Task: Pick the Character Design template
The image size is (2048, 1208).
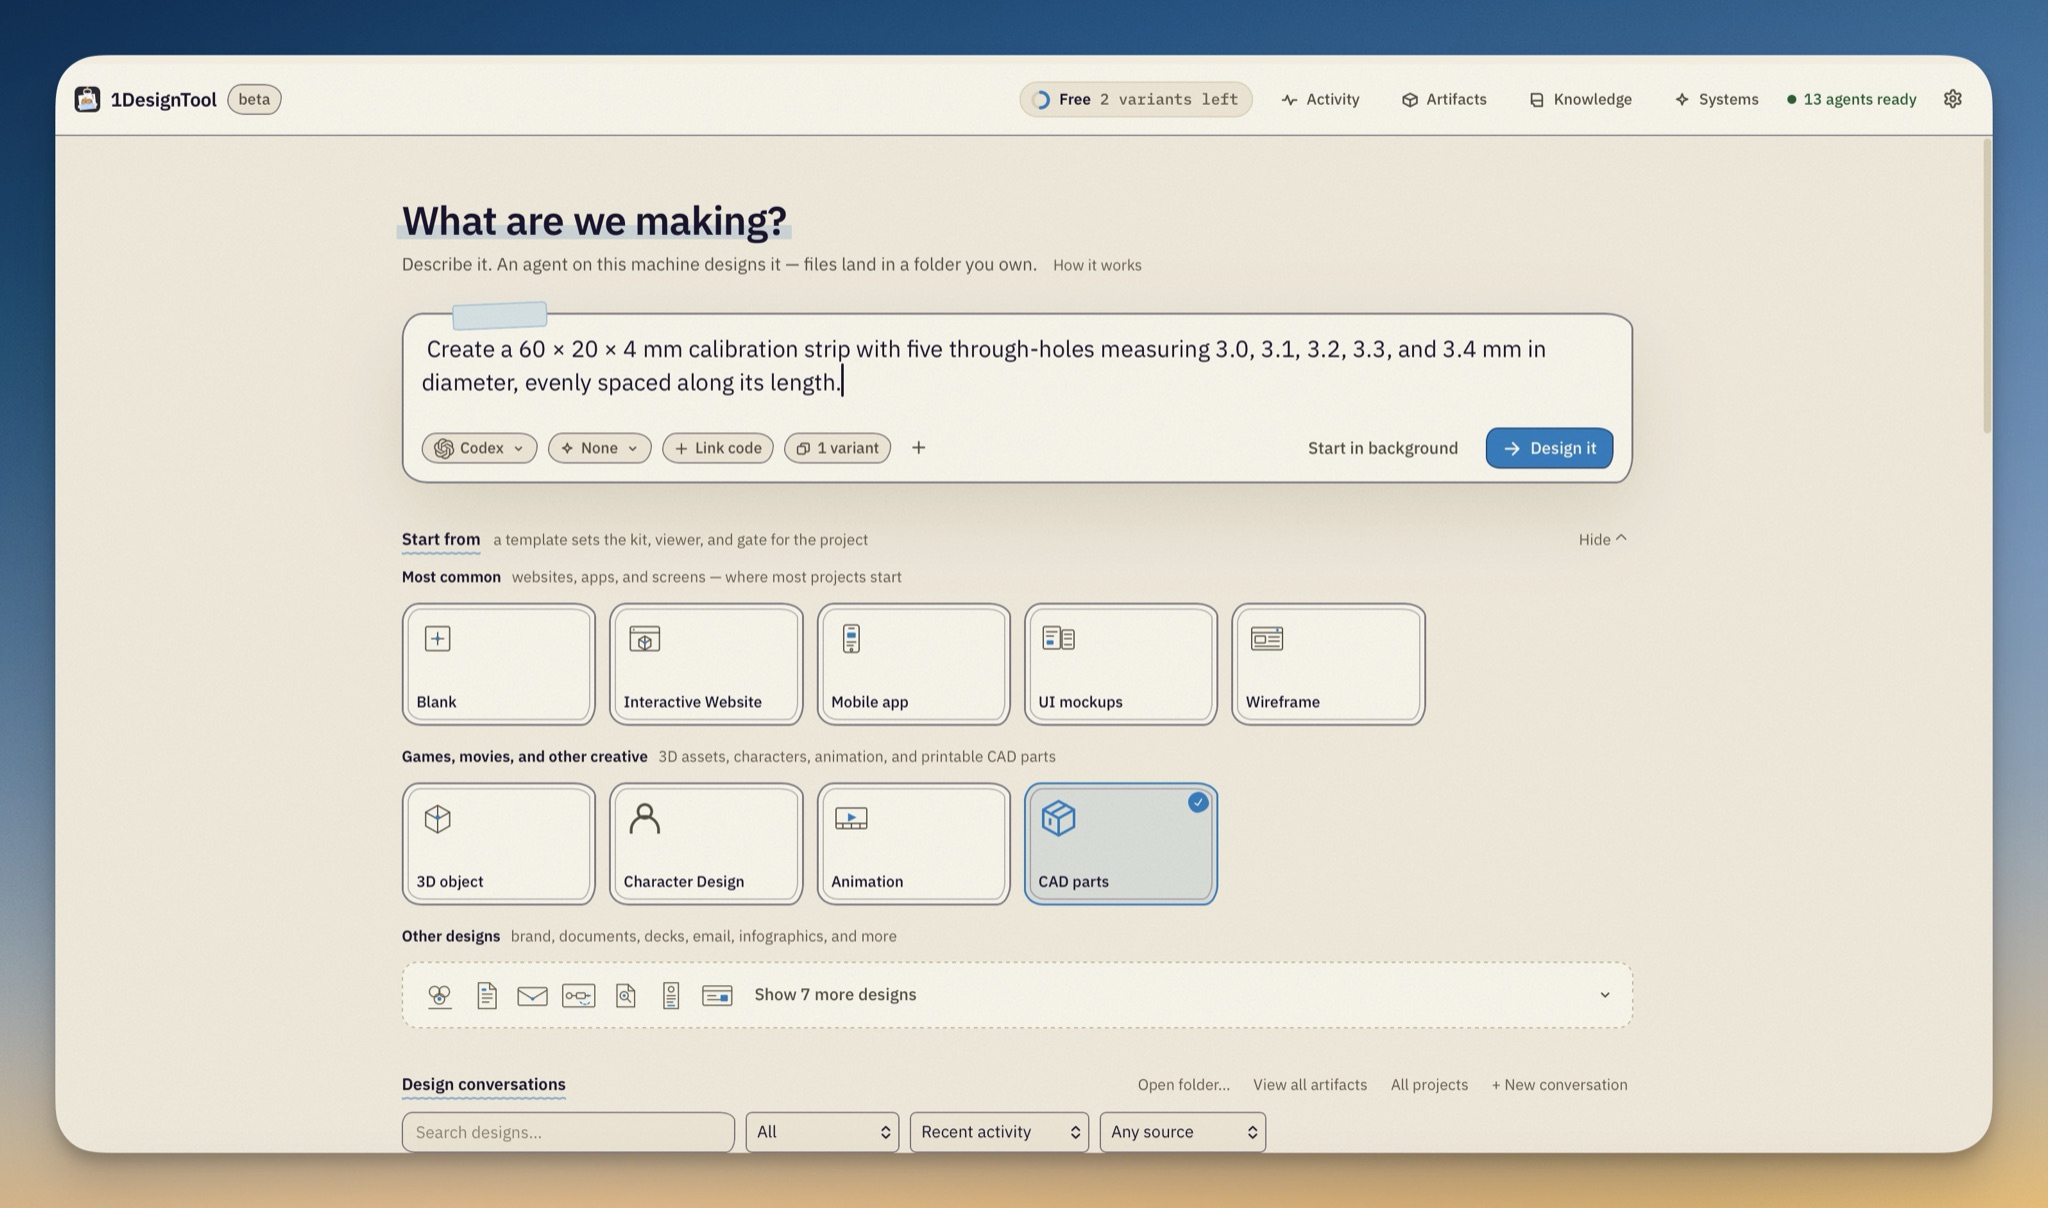Action: pyautogui.click(x=706, y=844)
